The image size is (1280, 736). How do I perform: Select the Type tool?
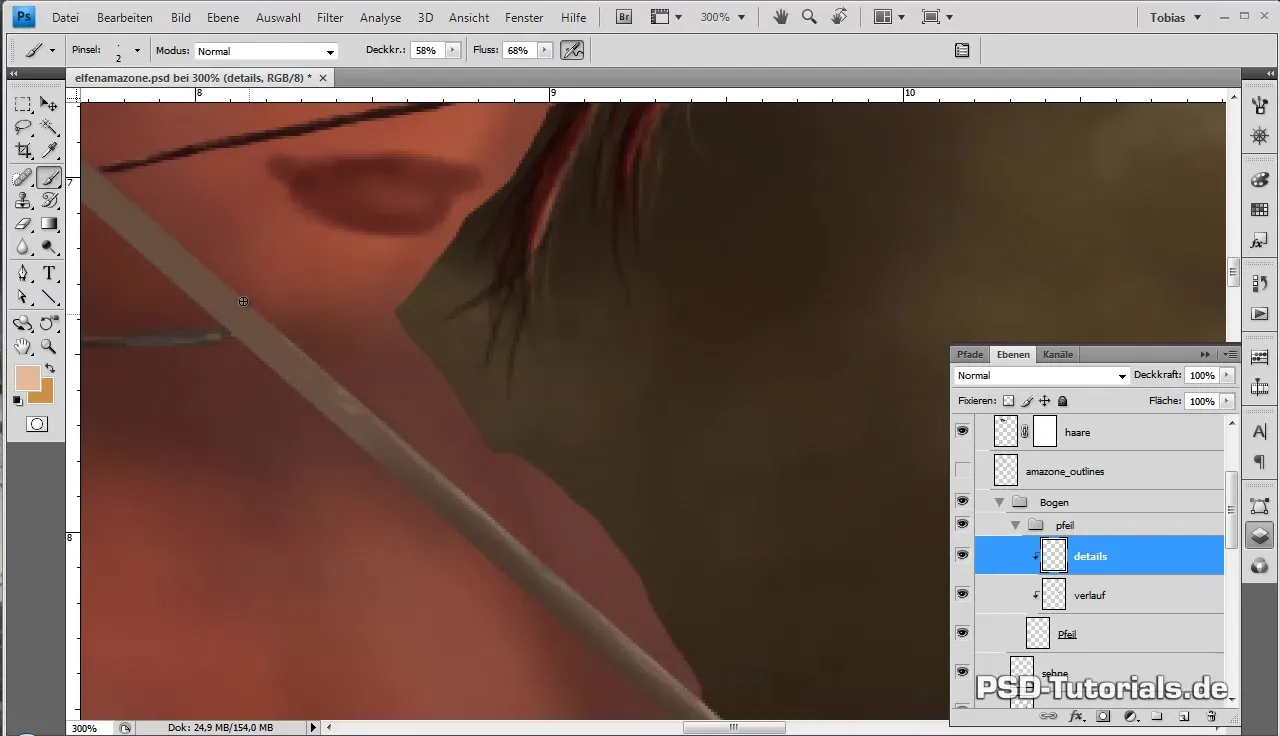[x=48, y=273]
